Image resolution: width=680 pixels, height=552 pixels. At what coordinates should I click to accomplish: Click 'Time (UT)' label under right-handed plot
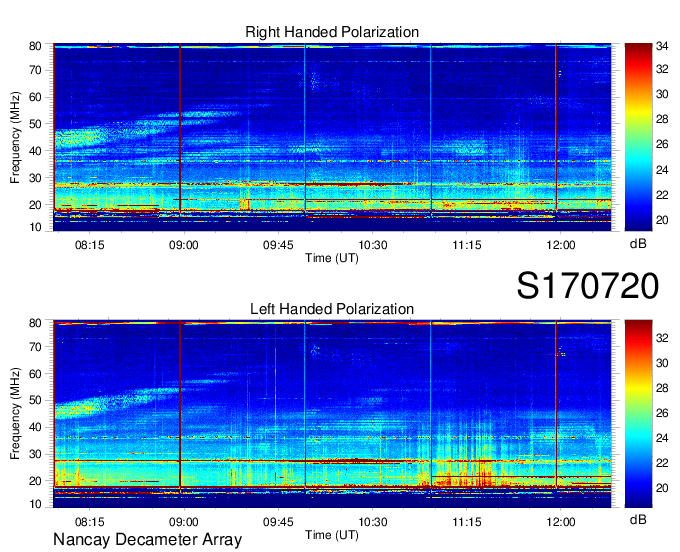[332, 258]
